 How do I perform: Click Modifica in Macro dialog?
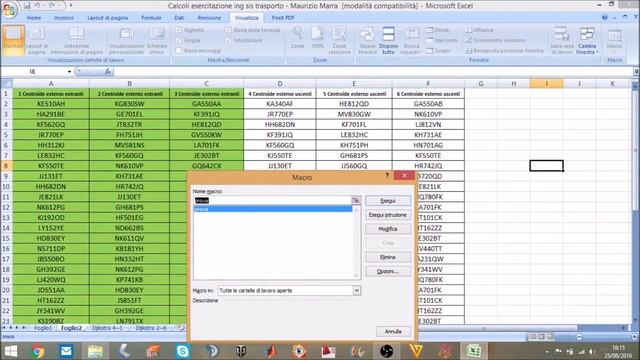click(x=388, y=229)
